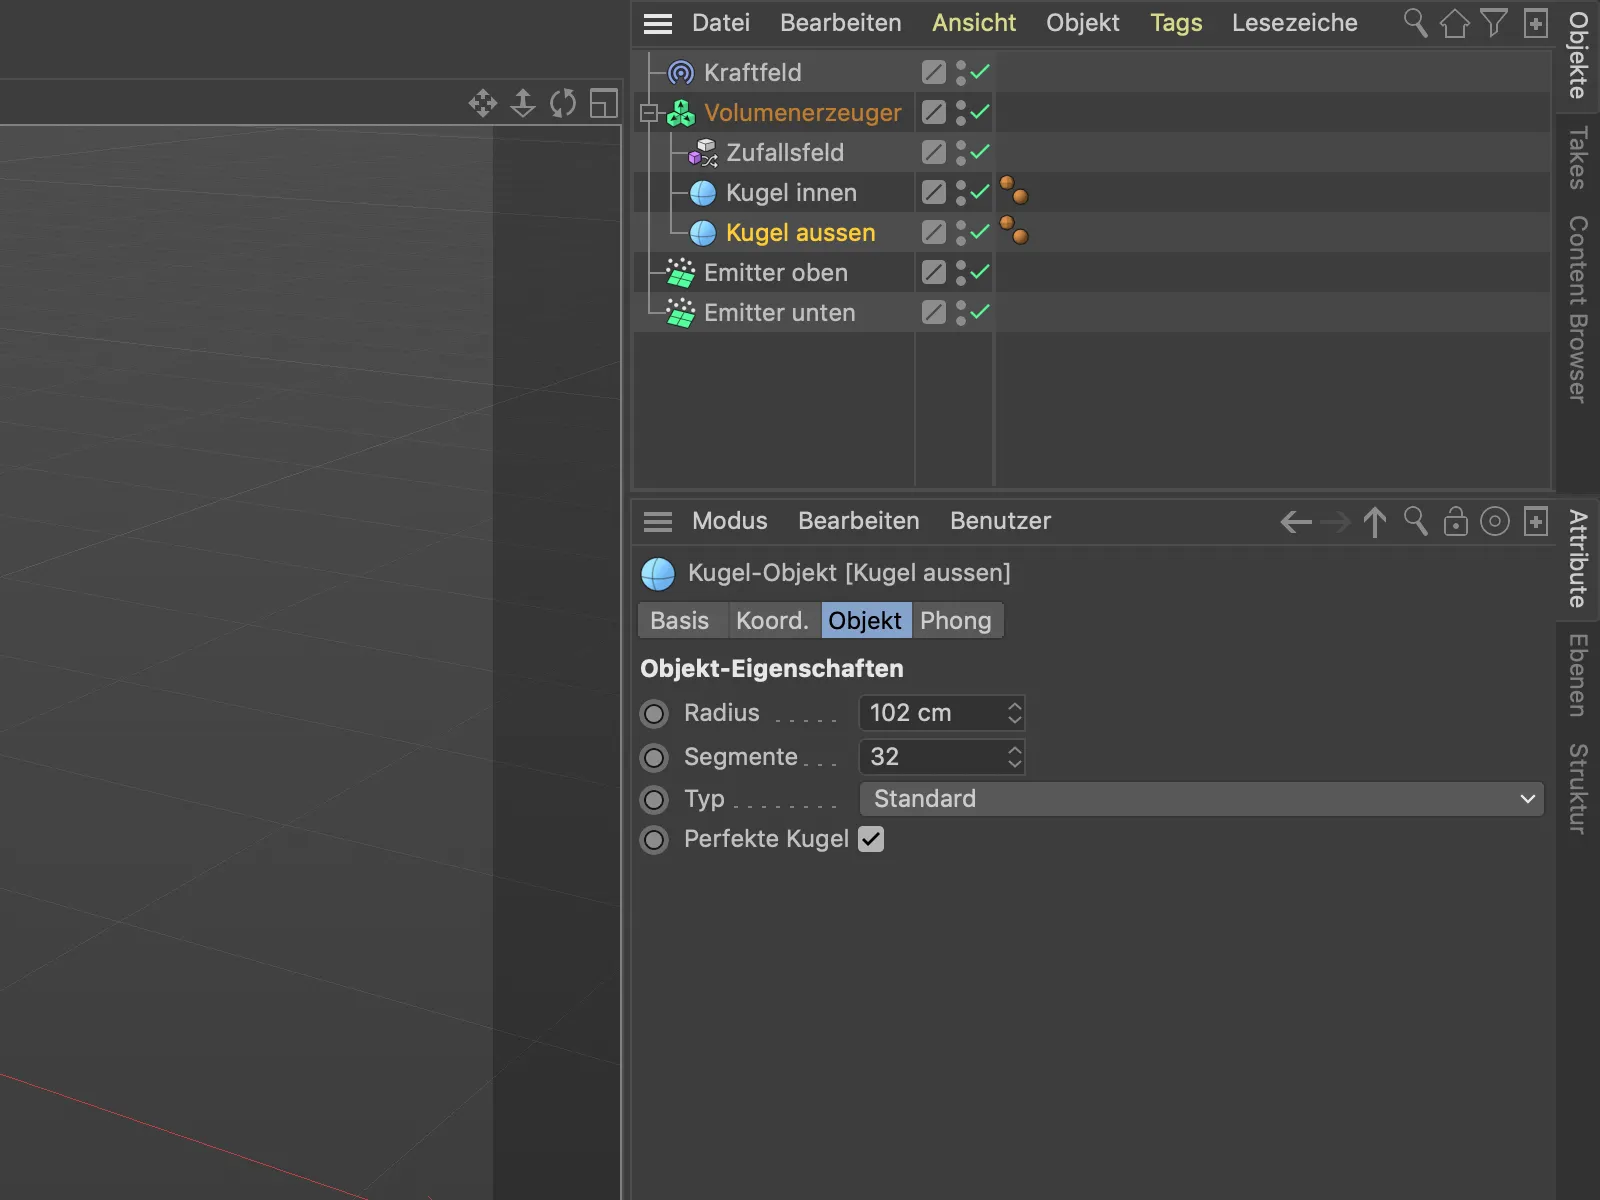
Task: Select Phong tag on Kugel aussen
Action: 1014,230
